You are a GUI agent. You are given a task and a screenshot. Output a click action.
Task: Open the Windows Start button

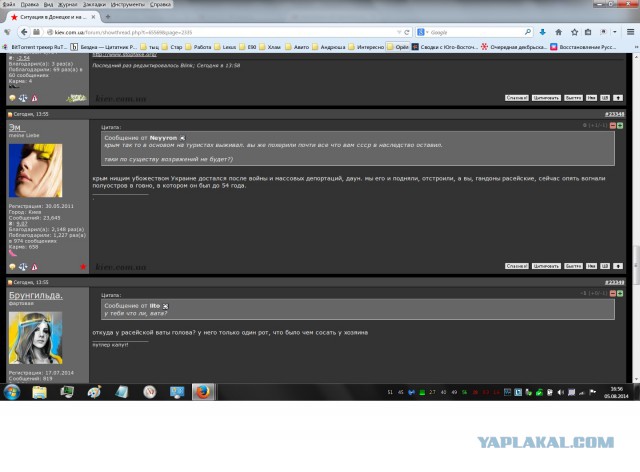(12, 392)
